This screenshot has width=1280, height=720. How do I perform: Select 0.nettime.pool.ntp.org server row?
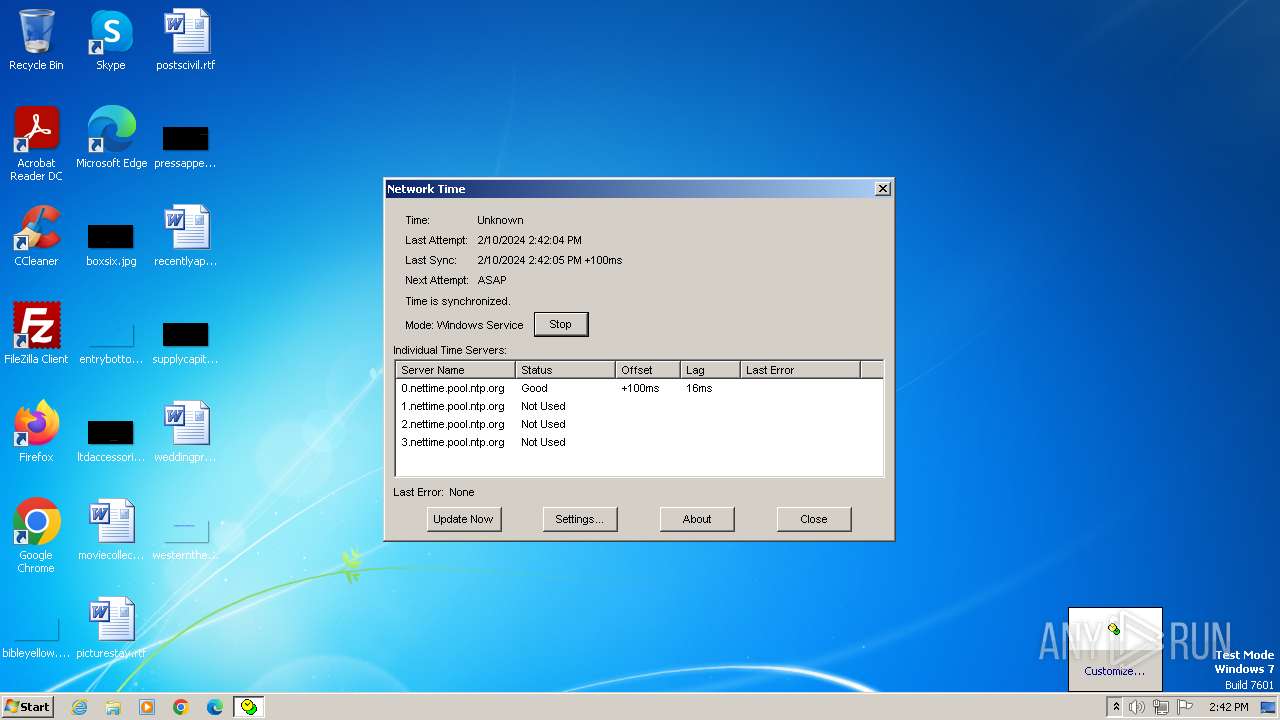(639, 388)
